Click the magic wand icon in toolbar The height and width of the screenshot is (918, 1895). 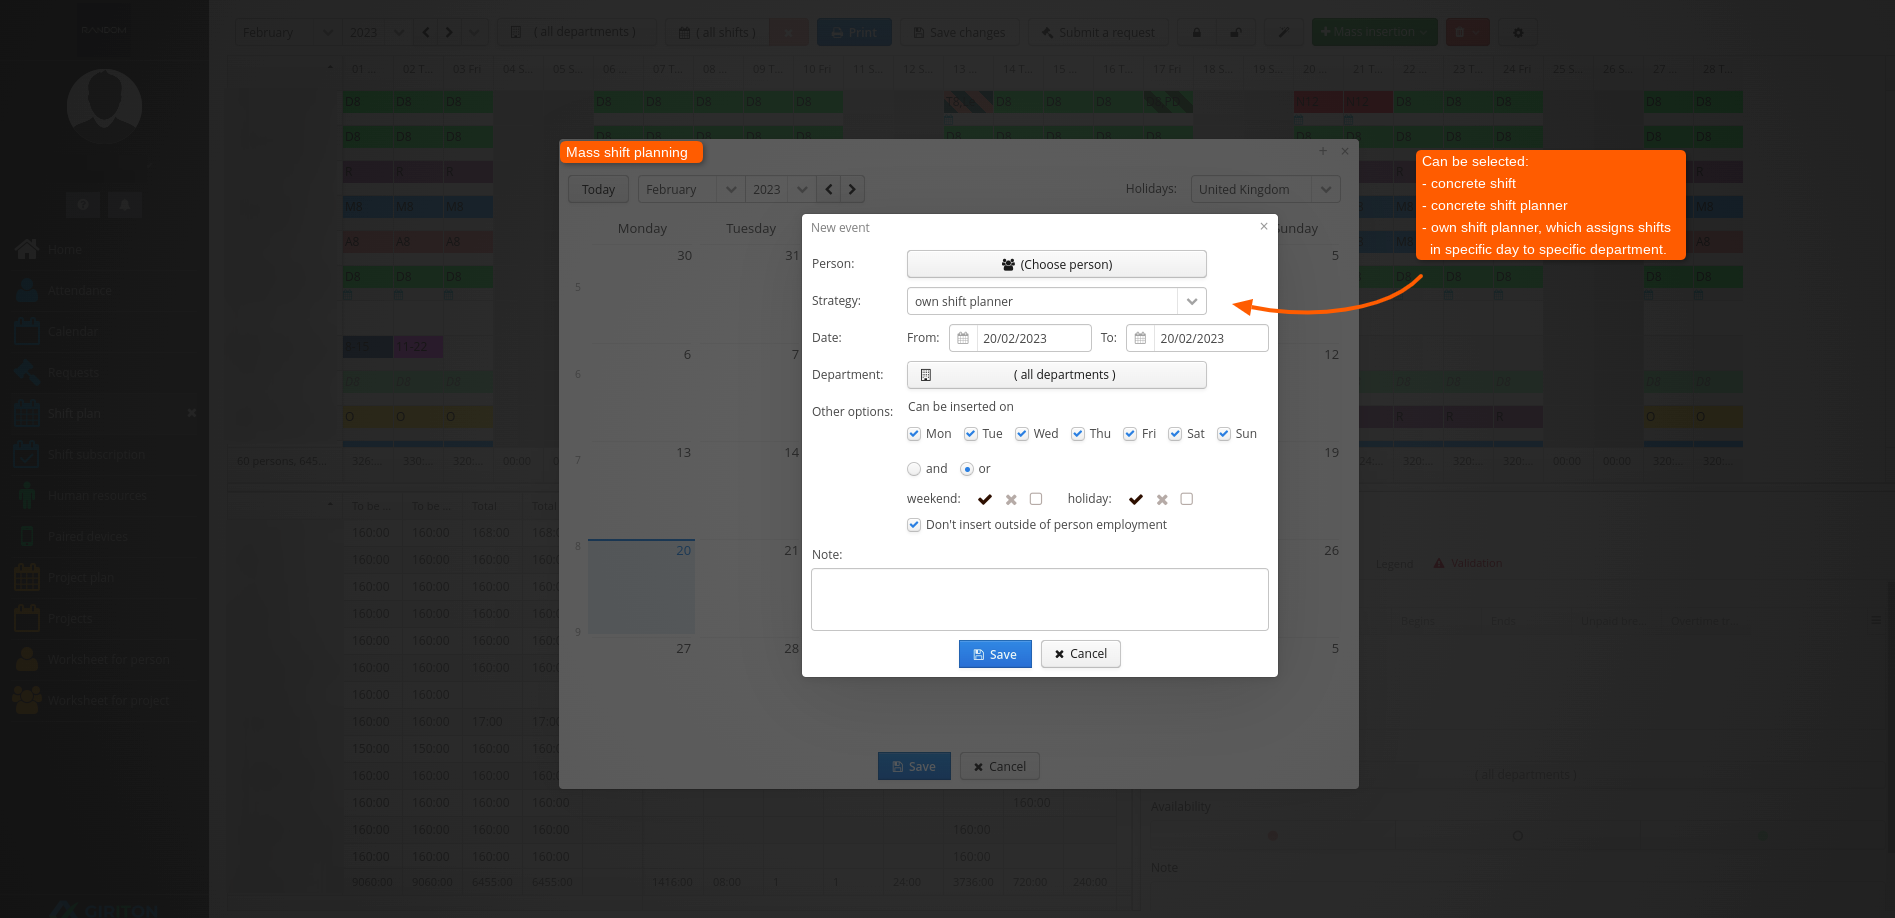tap(1284, 32)
